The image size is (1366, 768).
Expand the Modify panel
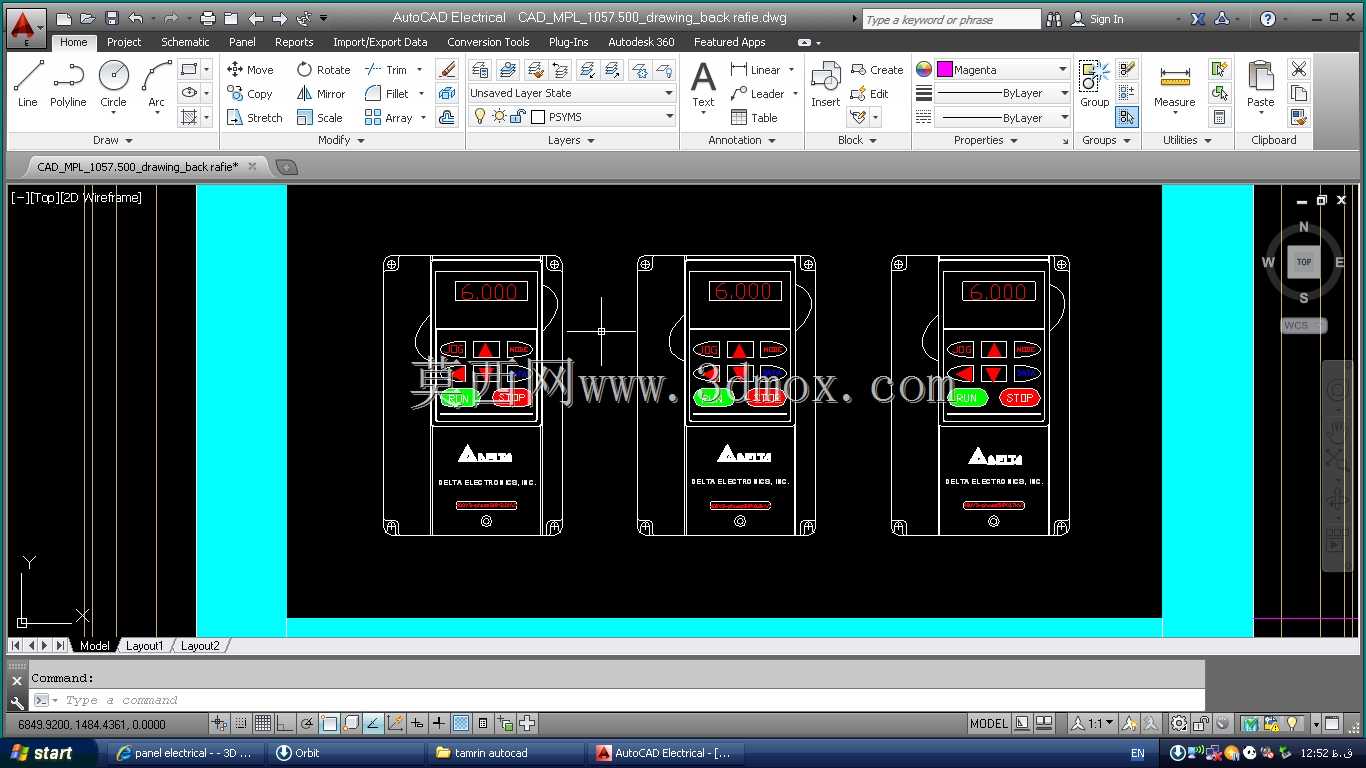point(341,140)
